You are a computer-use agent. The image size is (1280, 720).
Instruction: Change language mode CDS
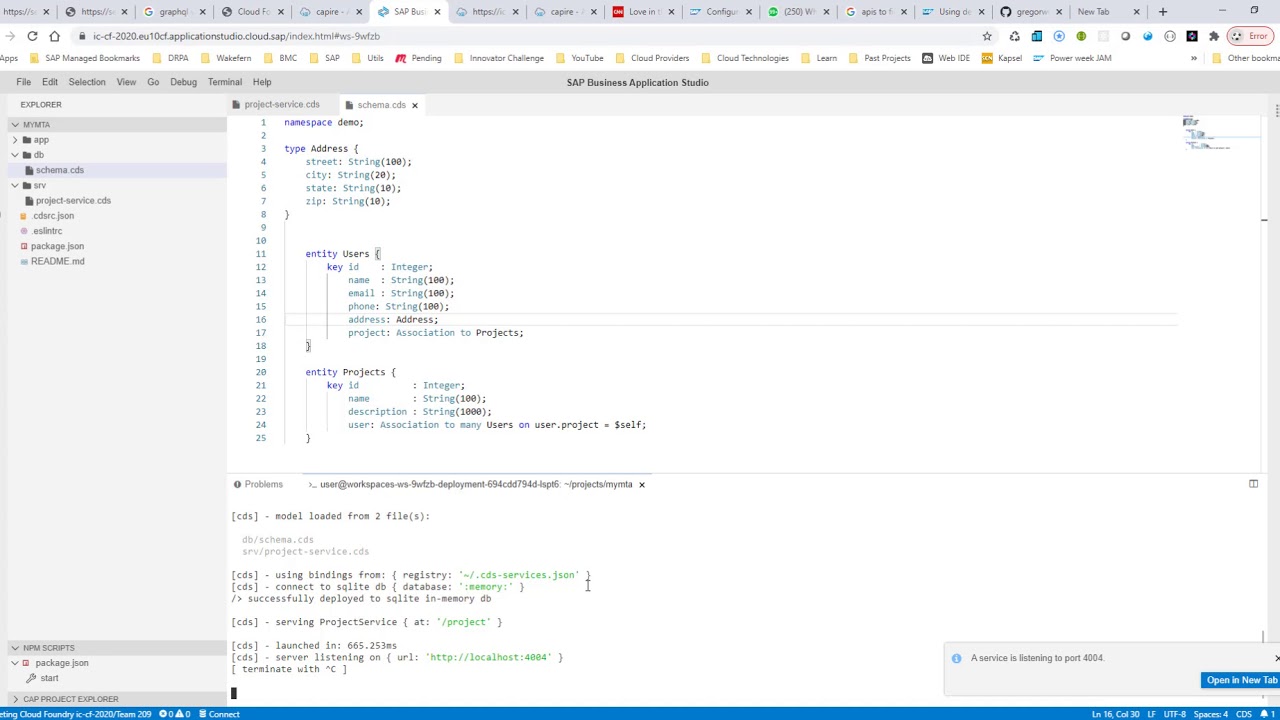(1244, 714)
